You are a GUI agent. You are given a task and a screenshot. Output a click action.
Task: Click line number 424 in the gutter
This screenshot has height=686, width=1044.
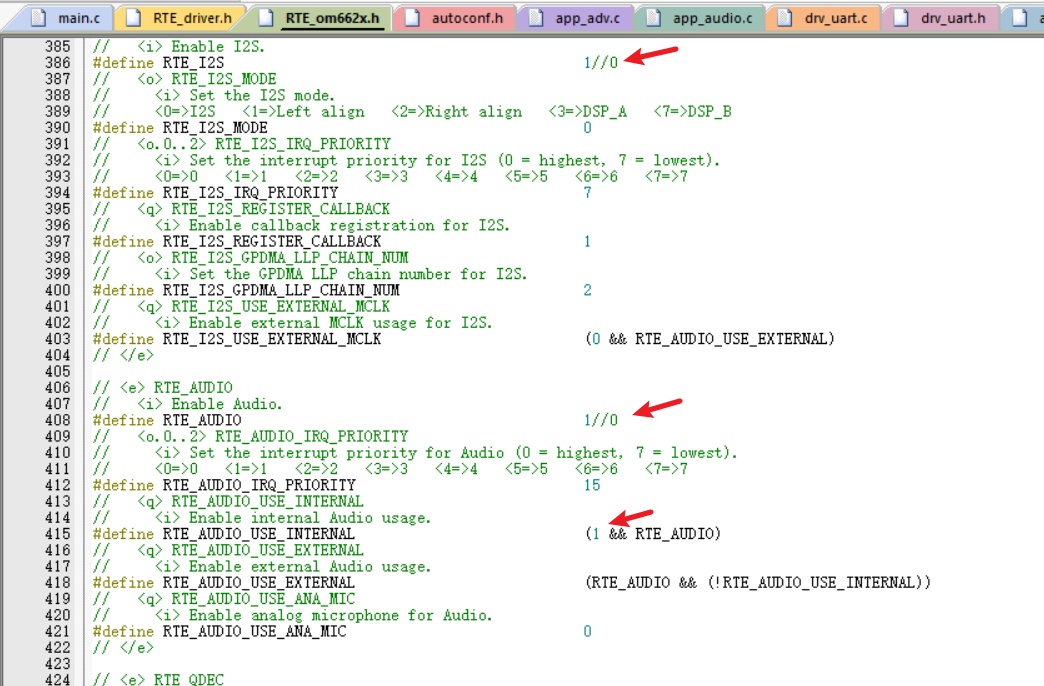point(58,680)
